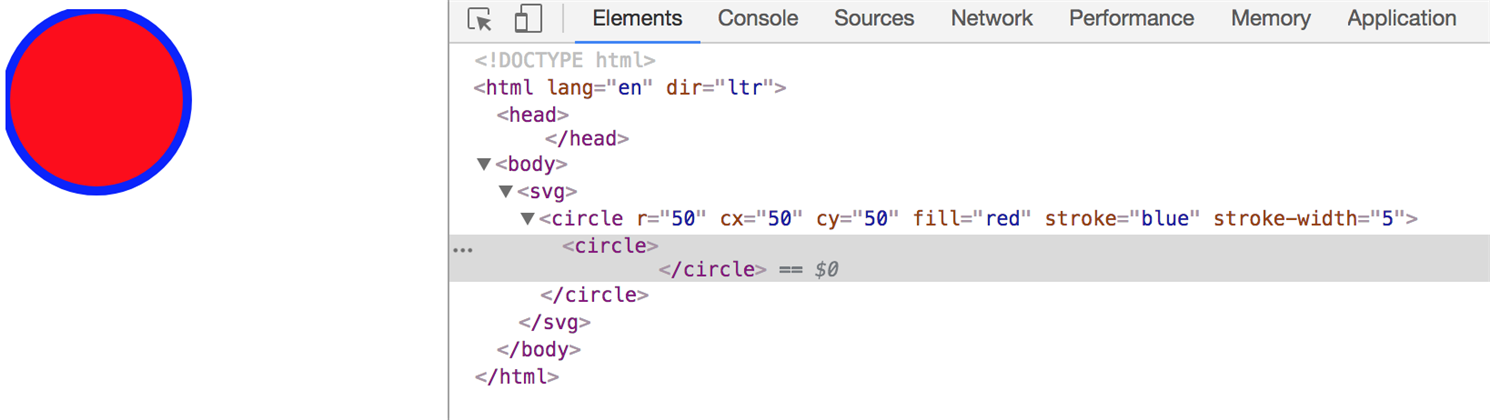Select the closing svg tag
The height and width of the screenshot is (420, 1490).
[555, 323]
